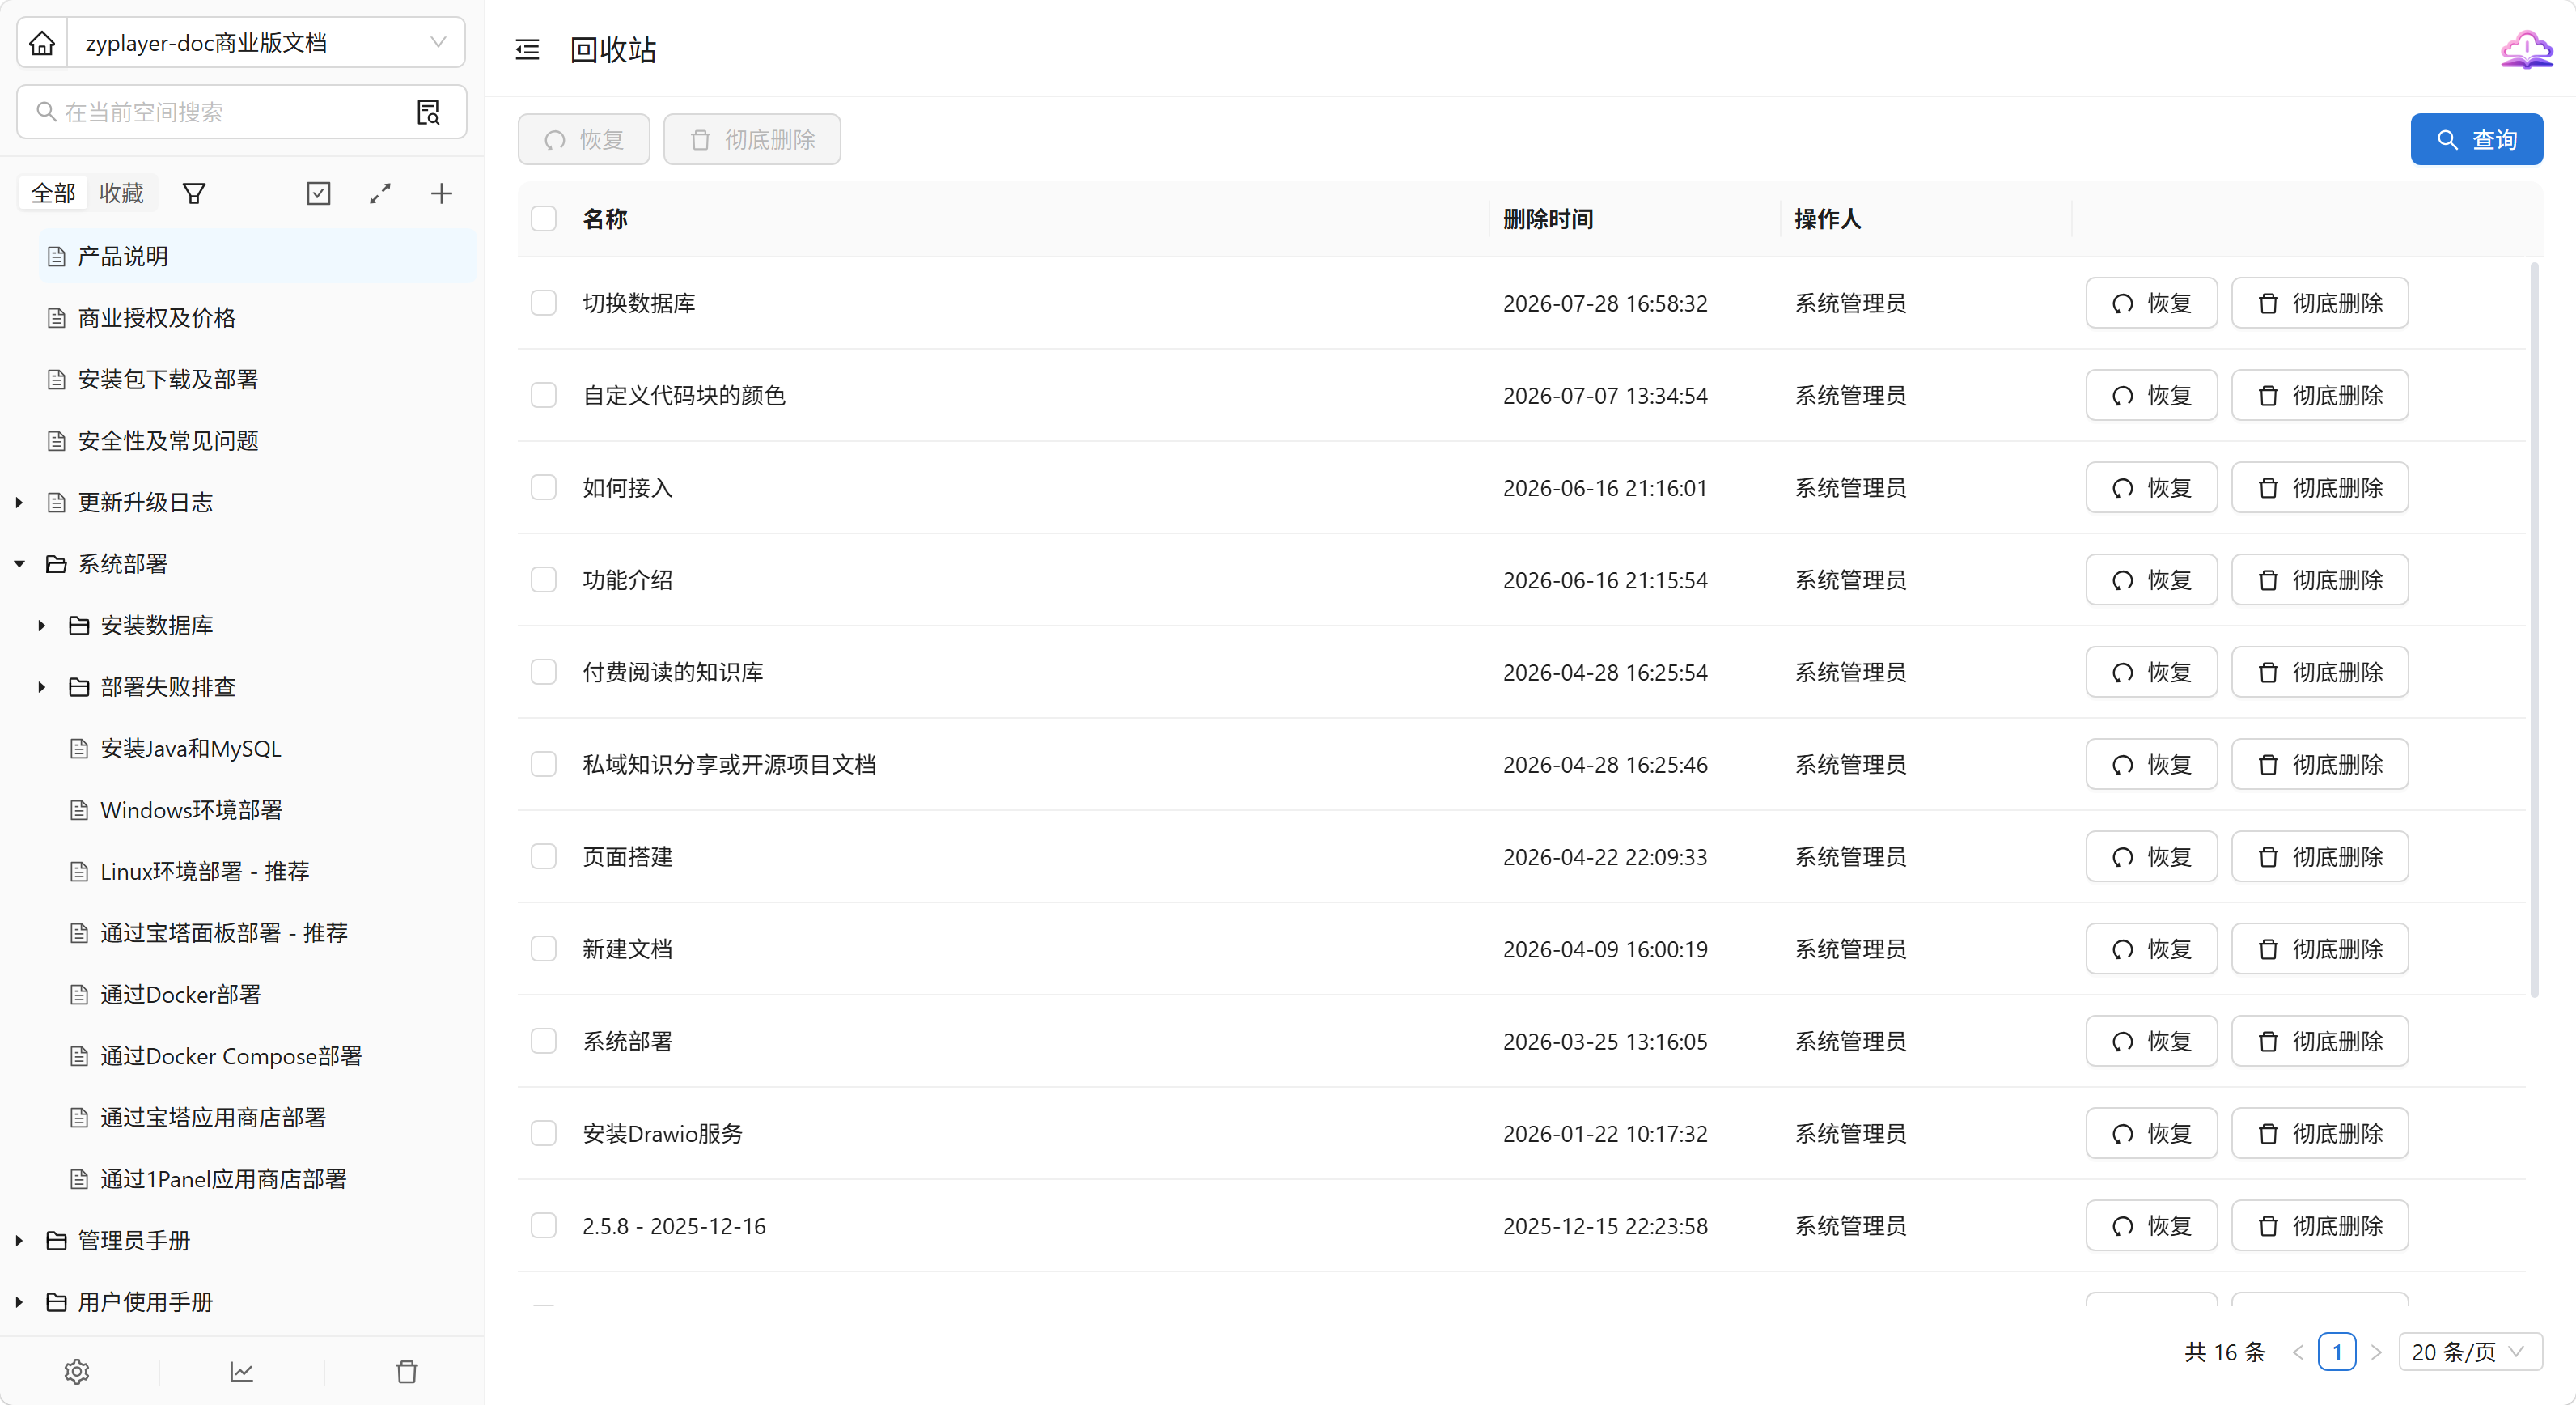
Task: Permanently delete the 自定义代码块的颜色 document
Action: (x=2320, y=395)
